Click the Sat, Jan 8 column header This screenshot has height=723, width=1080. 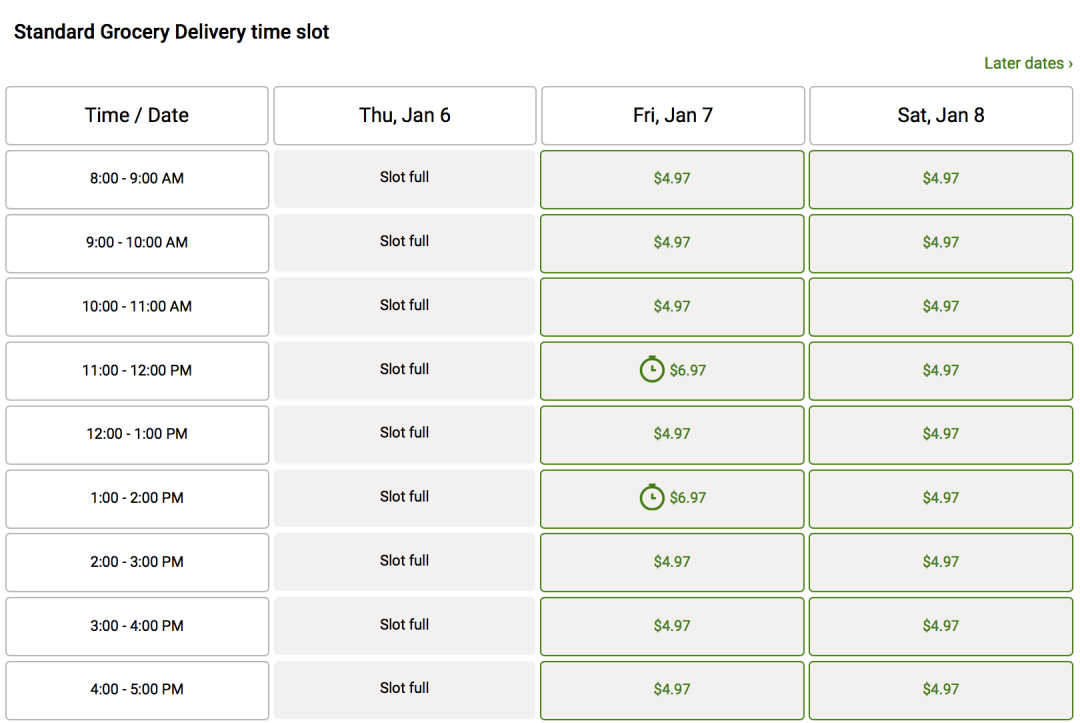click(x=941, y=116)
